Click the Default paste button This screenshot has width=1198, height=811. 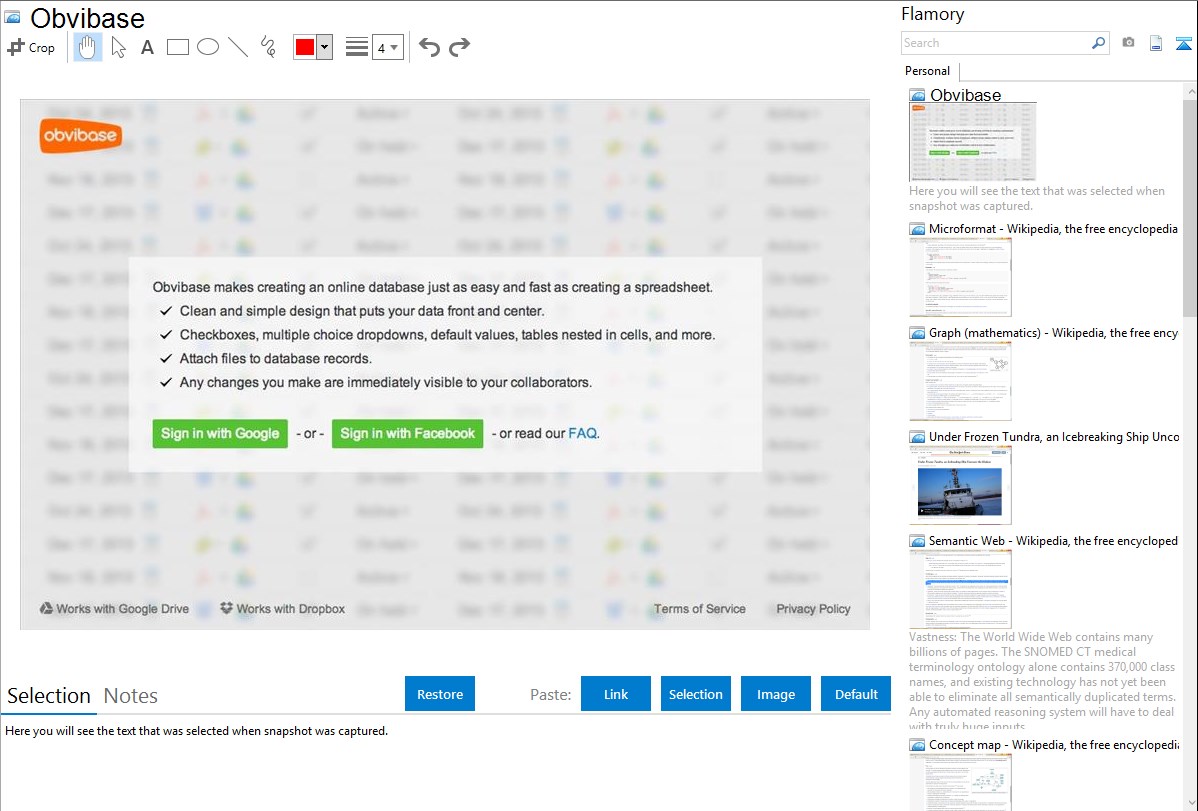click(856, 694)
